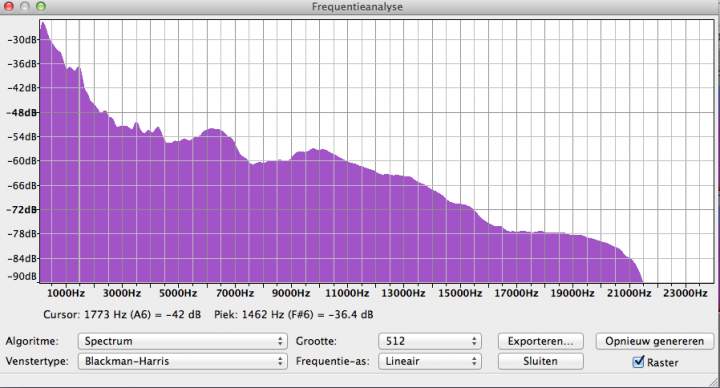
Task: Open the Grootte dropdown showing 512
Action: (430, 341)
